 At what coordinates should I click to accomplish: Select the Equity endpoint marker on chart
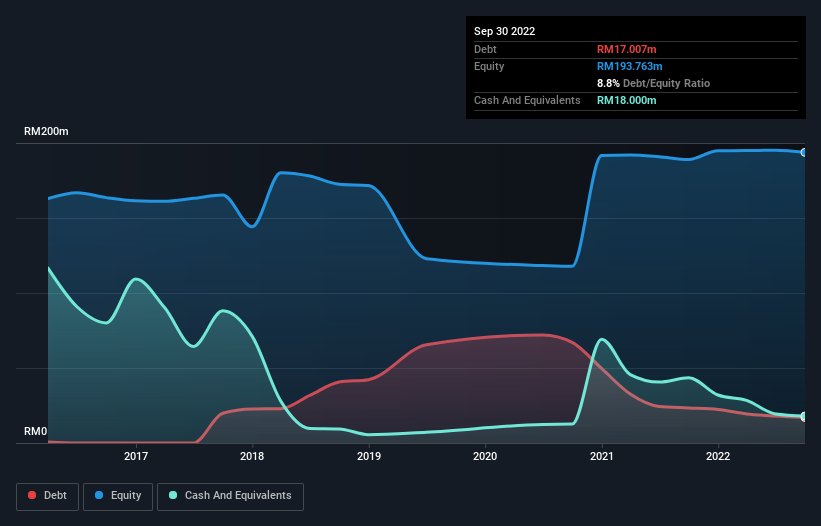(x=804, y=152)
